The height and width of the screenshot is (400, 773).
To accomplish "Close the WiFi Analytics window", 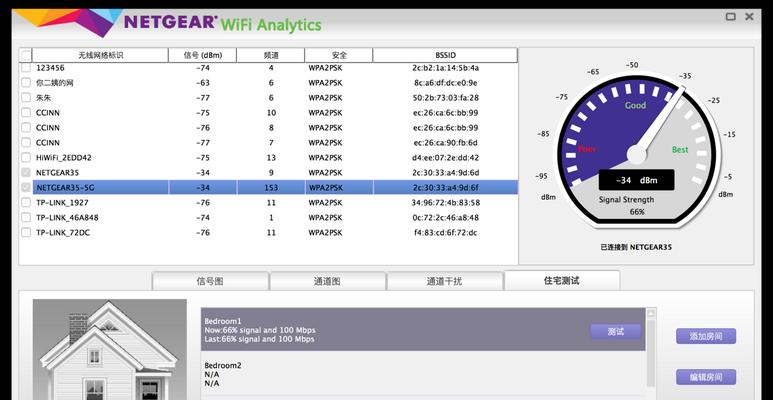I will (749, 17).
